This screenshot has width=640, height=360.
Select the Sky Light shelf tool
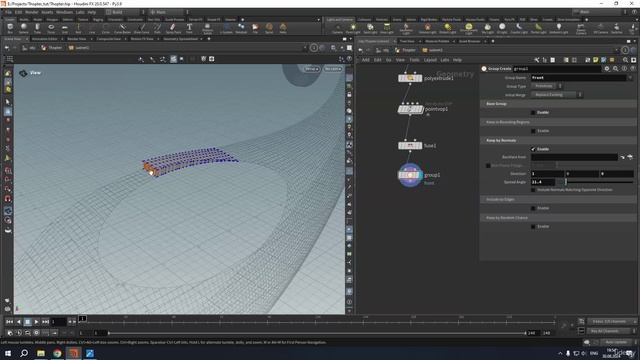tap(487, 29)
